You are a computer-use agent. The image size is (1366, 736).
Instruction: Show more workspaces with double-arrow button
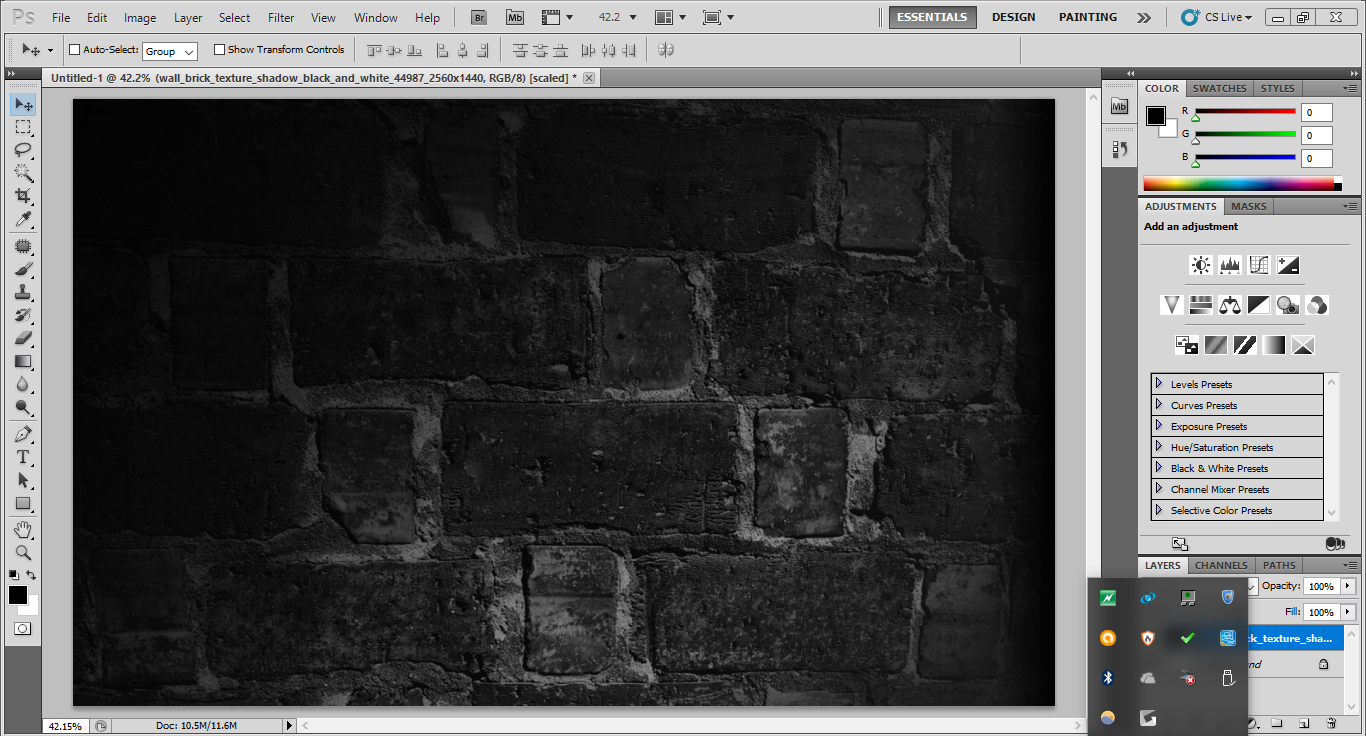pyautogui.click(x=1144, y=17)
